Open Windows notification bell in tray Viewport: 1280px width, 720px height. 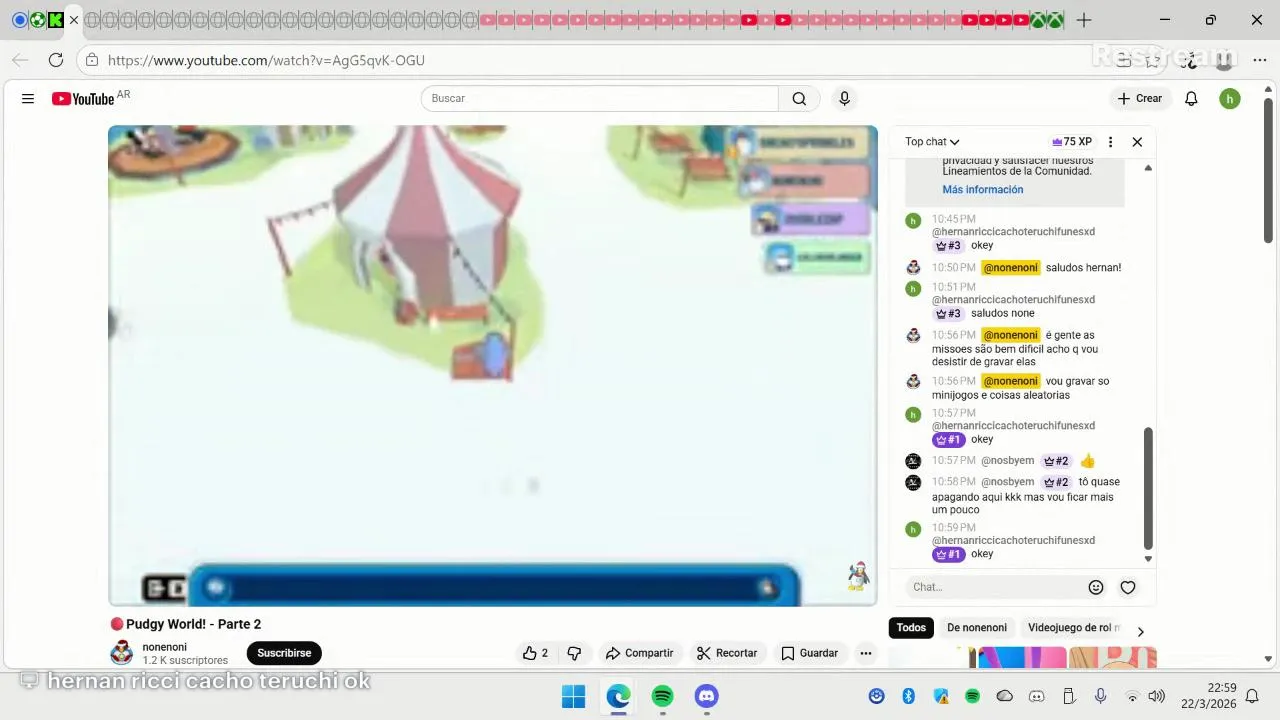point(1252,696)
